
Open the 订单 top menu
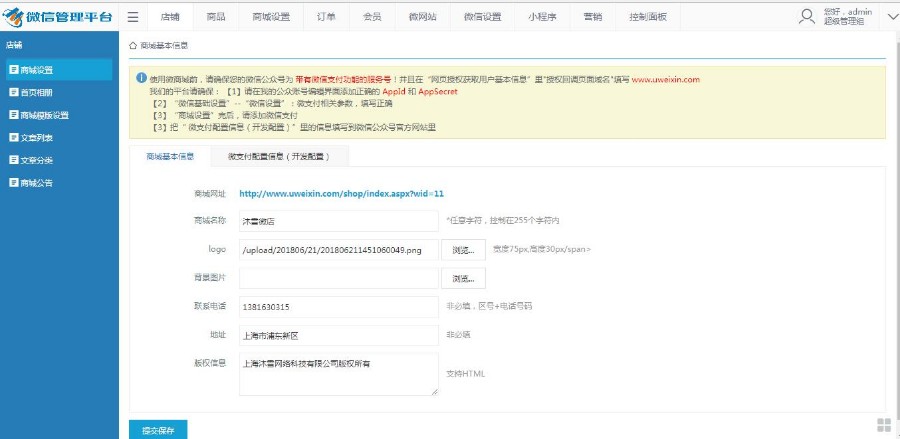(326, 17)
